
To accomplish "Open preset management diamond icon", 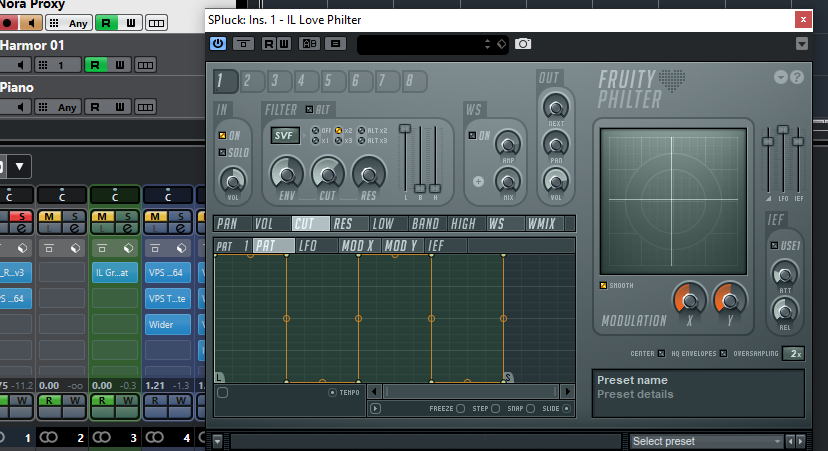I will pos(502,44).
